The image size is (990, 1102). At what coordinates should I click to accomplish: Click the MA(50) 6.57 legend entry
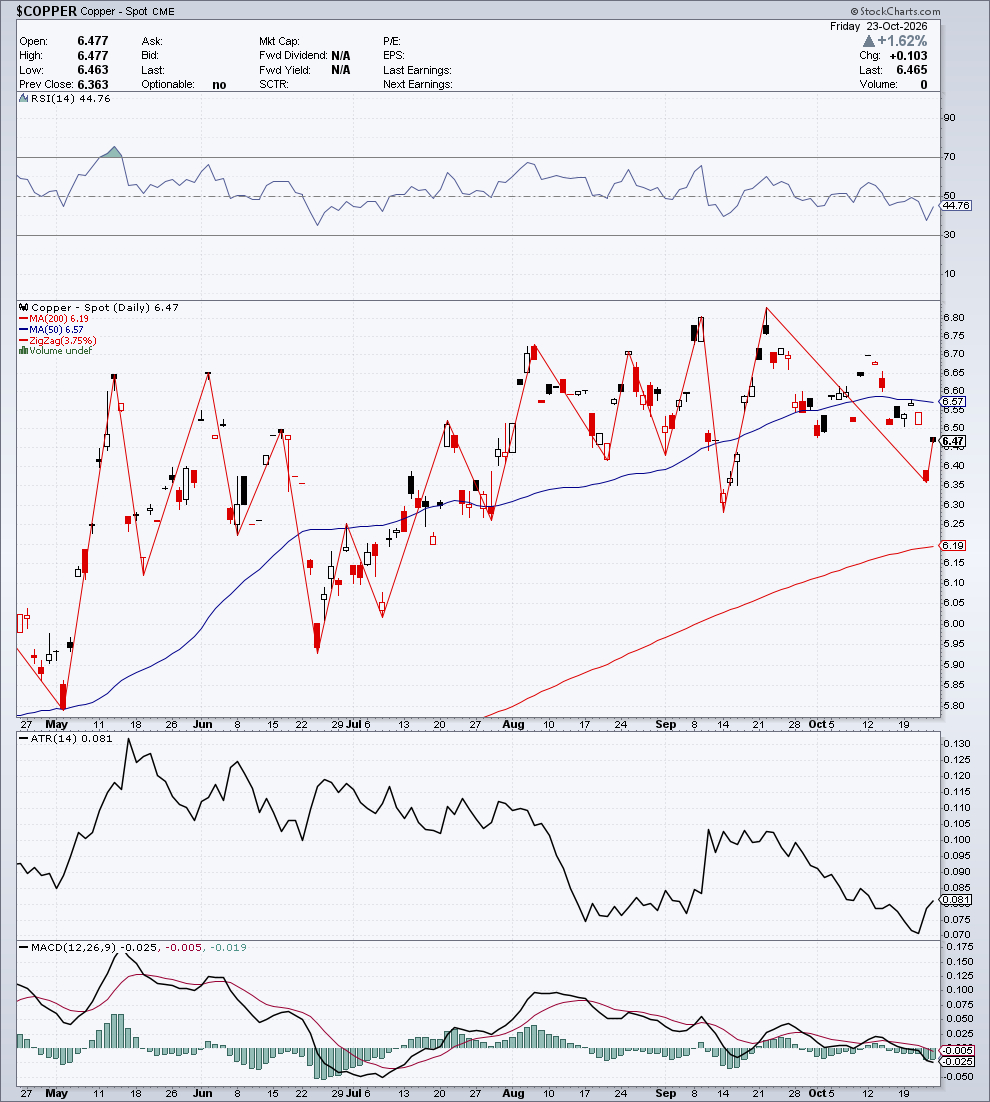click(56, 330)
